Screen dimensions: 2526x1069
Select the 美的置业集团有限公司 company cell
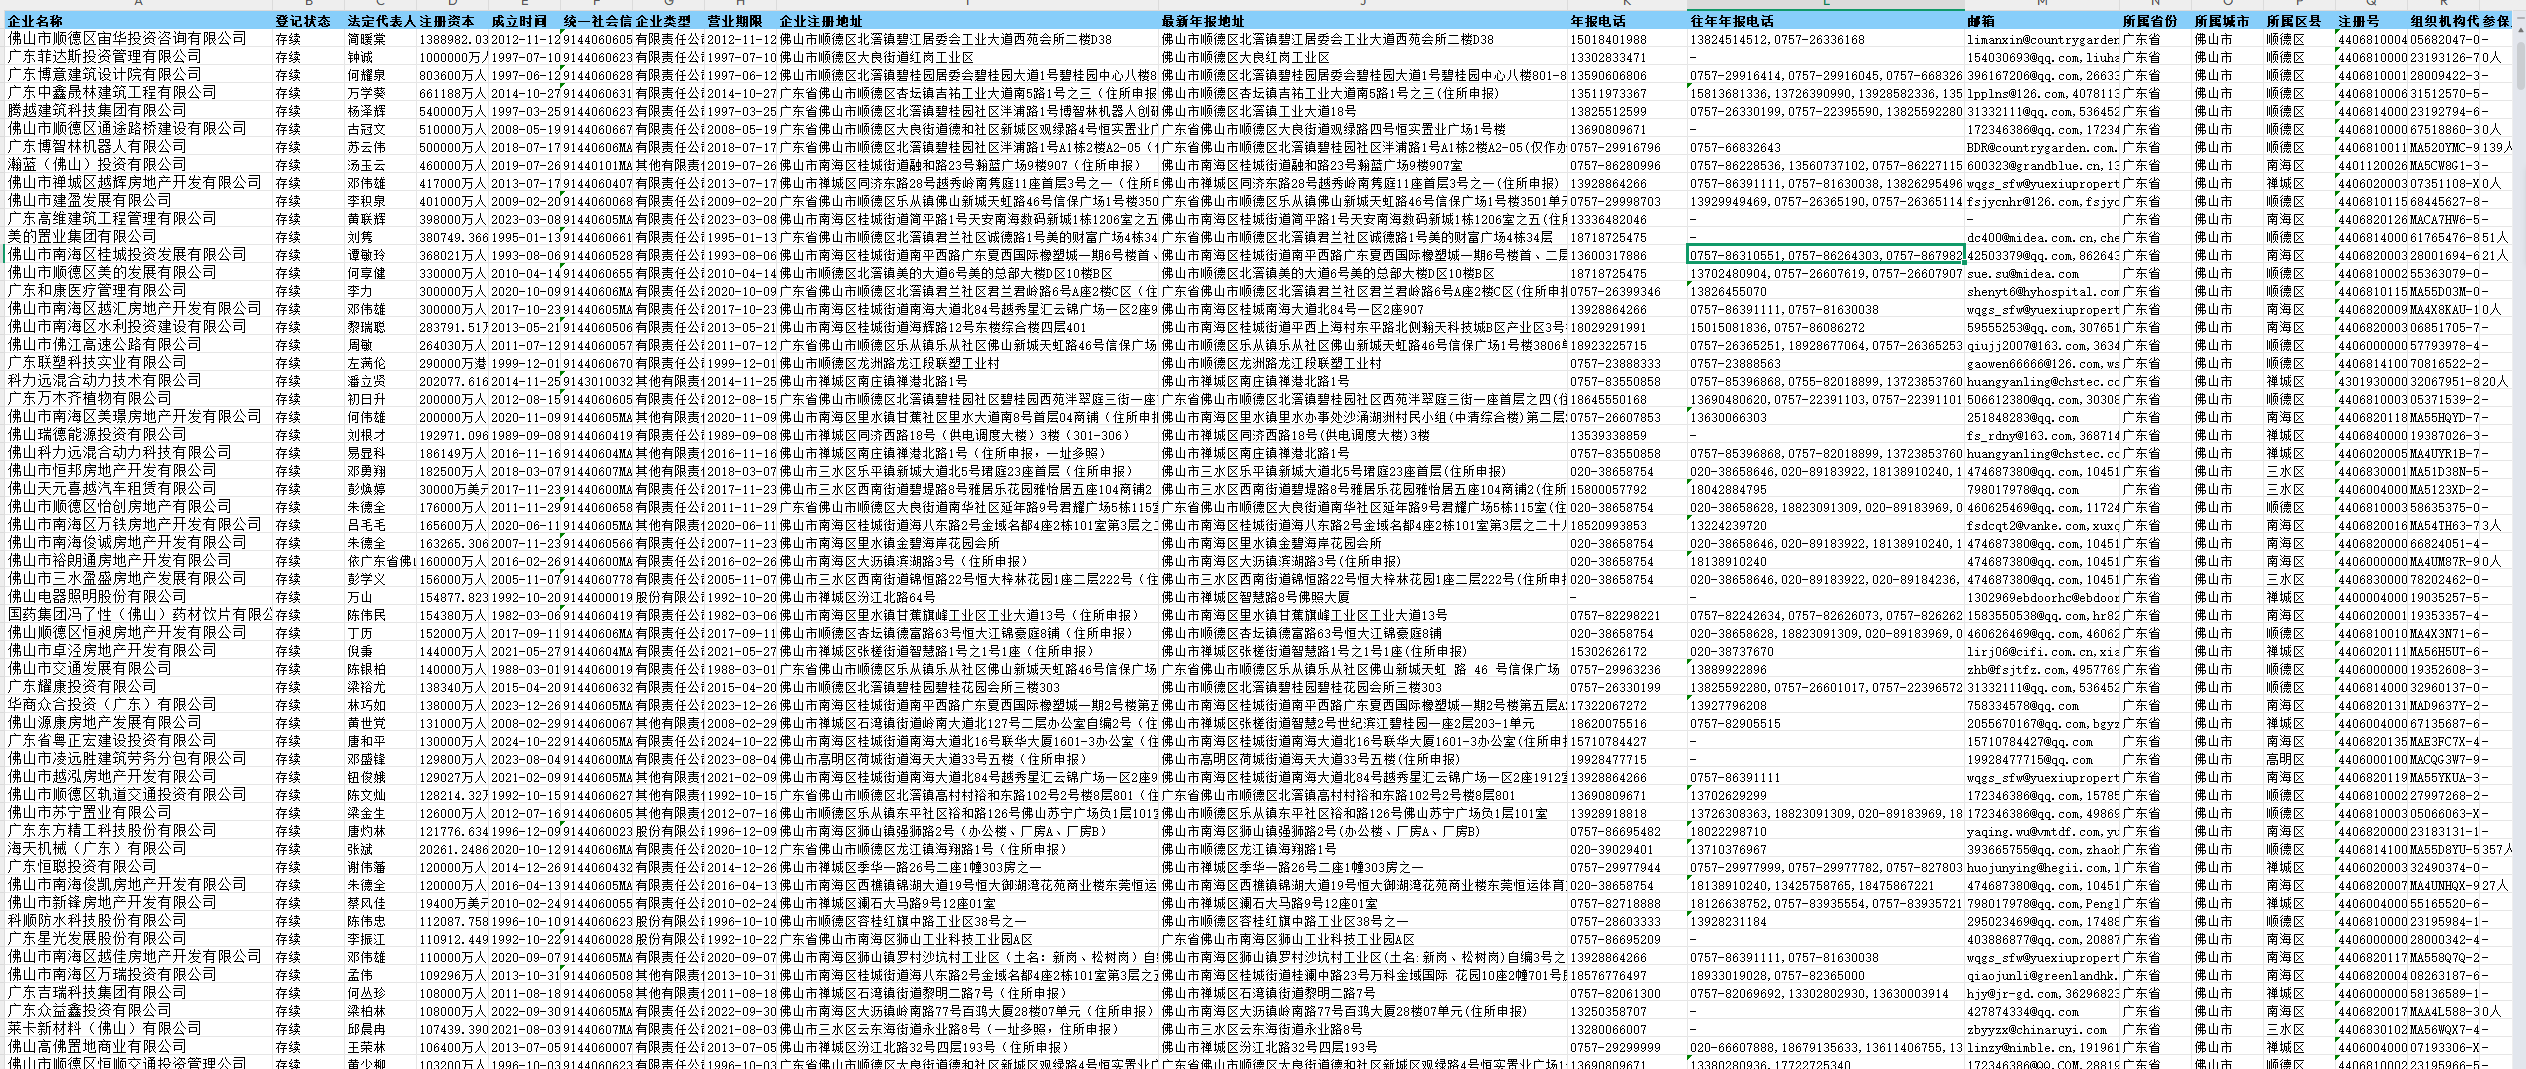[x=83, y=237]
